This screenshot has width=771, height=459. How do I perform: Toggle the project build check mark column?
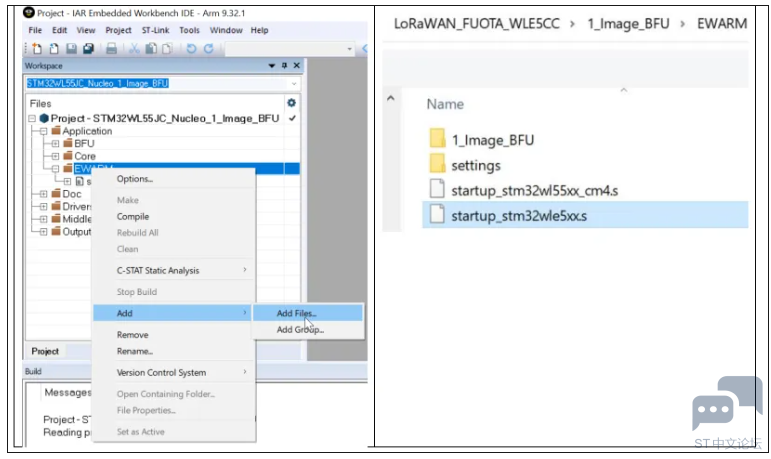pos(292,118)
